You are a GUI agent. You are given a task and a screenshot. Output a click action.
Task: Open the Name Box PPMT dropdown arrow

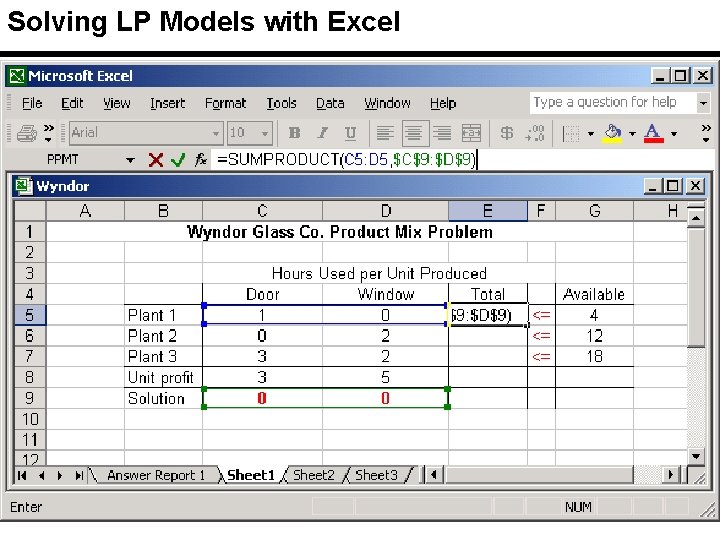(130, 160)
